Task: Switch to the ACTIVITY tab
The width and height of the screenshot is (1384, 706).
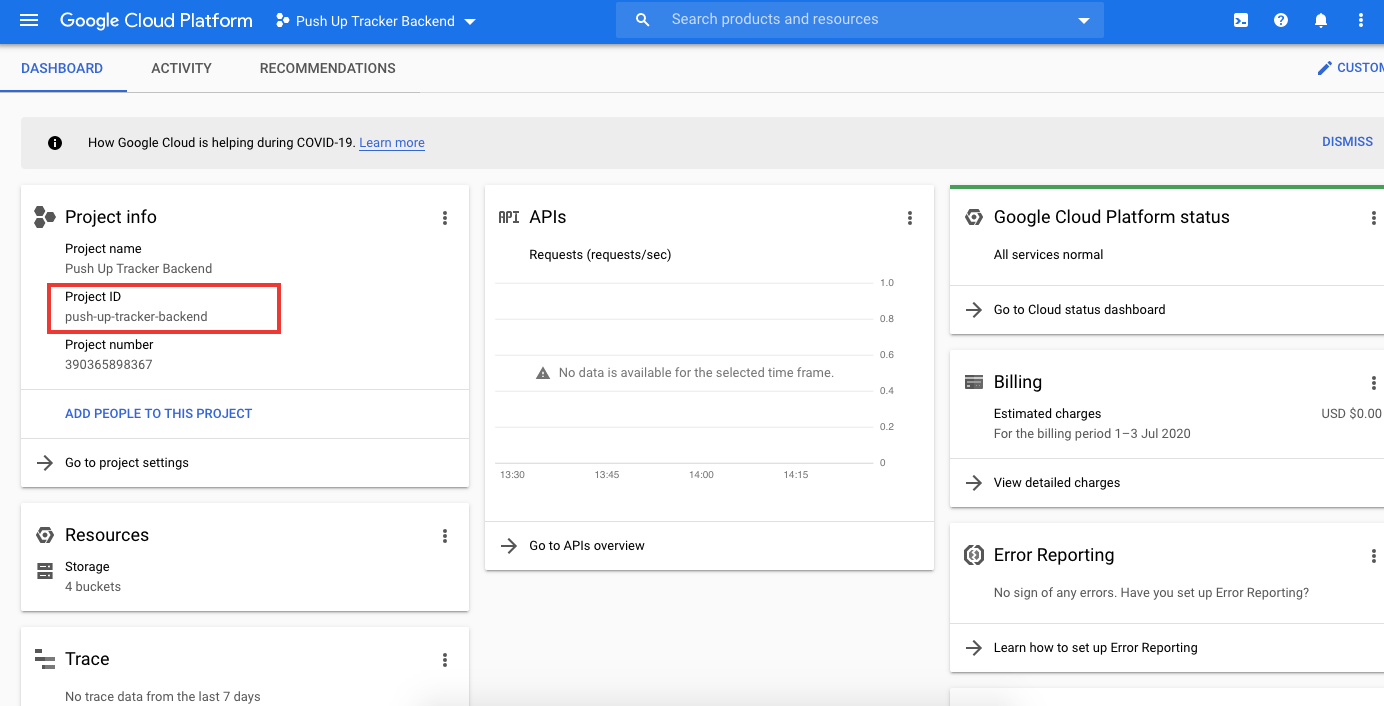Action: point(181,68)
